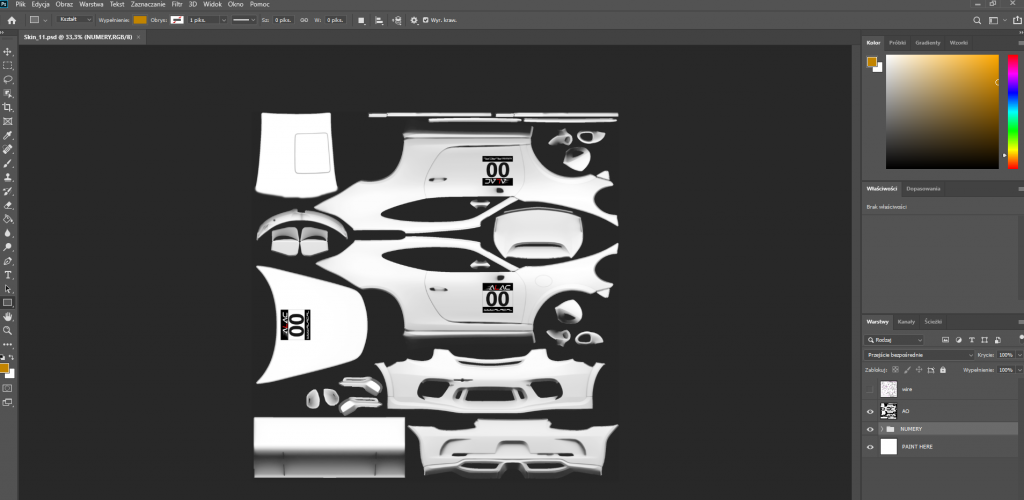Toggle type layer filter icon
Image resolution: width=1024 pixels, height=500 pixels.
pos(972,339)
